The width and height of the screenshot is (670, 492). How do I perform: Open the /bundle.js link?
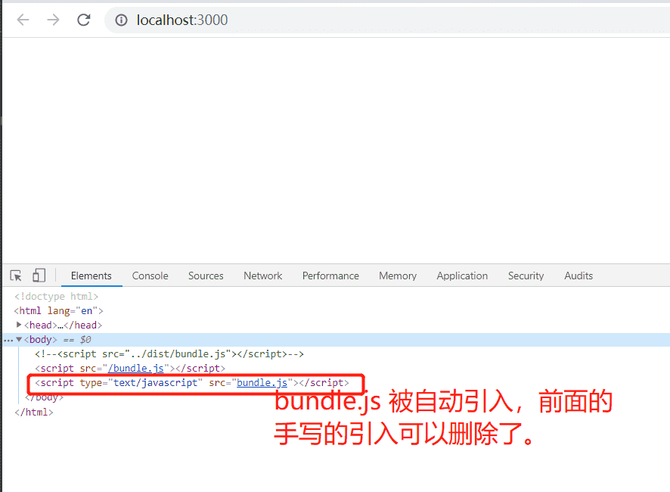(x=136, y=368)
